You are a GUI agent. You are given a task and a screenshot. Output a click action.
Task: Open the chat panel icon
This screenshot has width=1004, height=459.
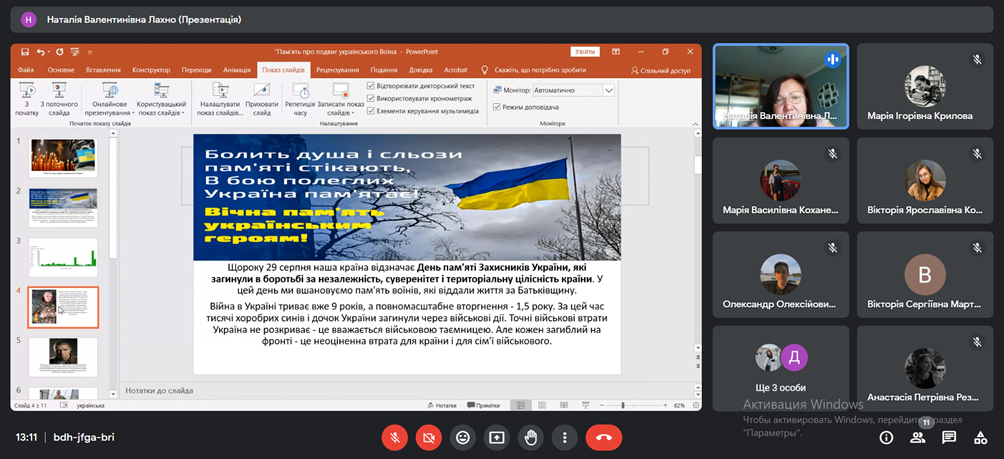click(949, 437)
